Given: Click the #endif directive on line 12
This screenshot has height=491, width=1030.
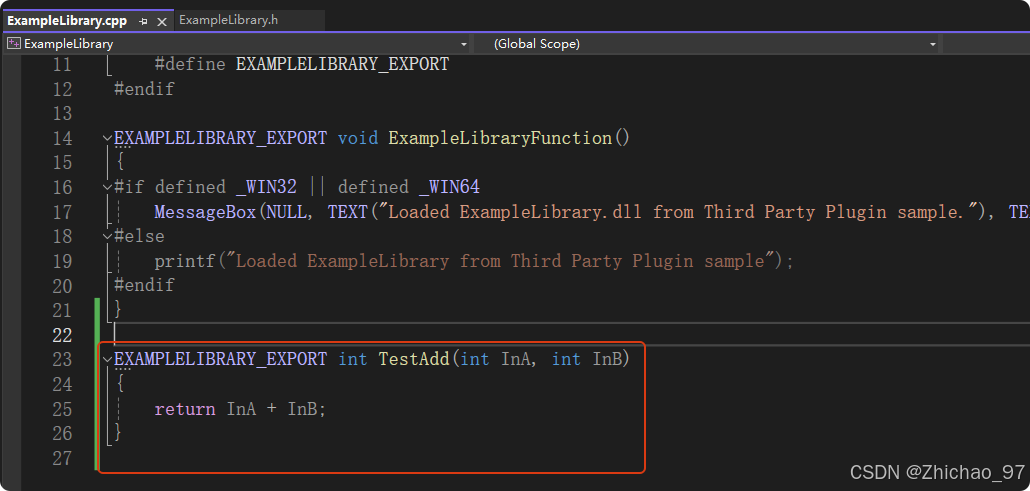Looking at the screenshot, I should pos(144,89).
